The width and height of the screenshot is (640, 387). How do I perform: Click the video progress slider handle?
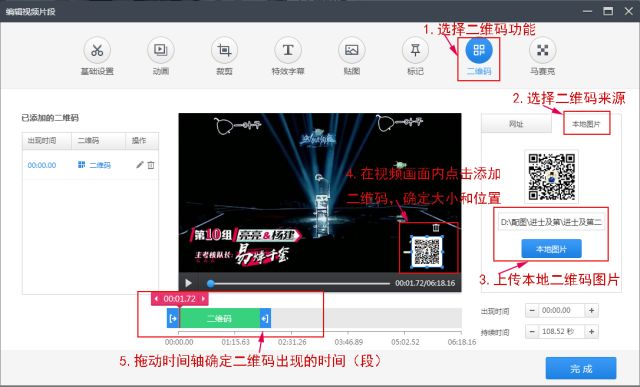[x=211, y=283]
